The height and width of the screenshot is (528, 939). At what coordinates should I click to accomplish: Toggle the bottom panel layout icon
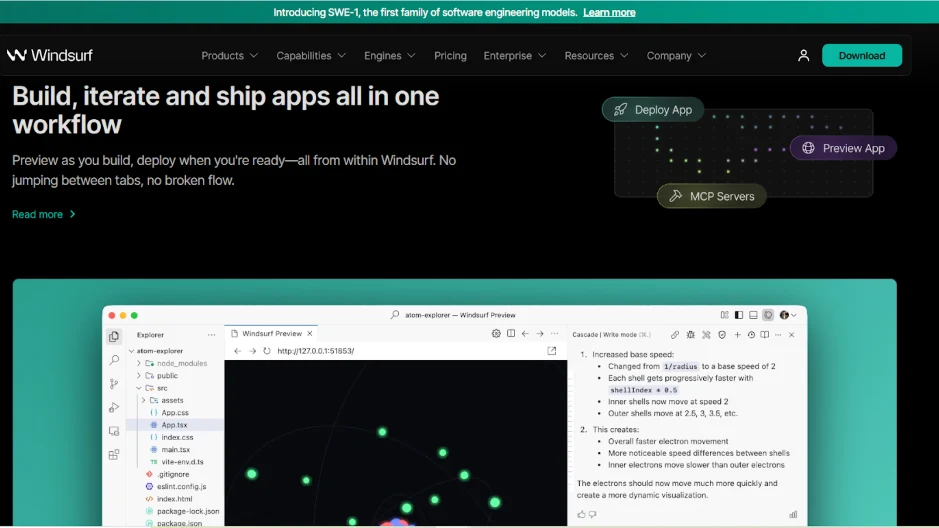753,315
